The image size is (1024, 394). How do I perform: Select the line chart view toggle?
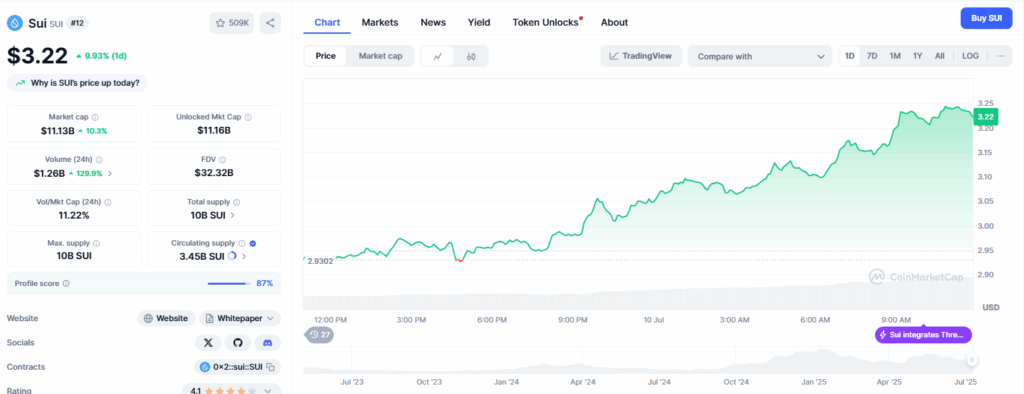tap(438, 56)
